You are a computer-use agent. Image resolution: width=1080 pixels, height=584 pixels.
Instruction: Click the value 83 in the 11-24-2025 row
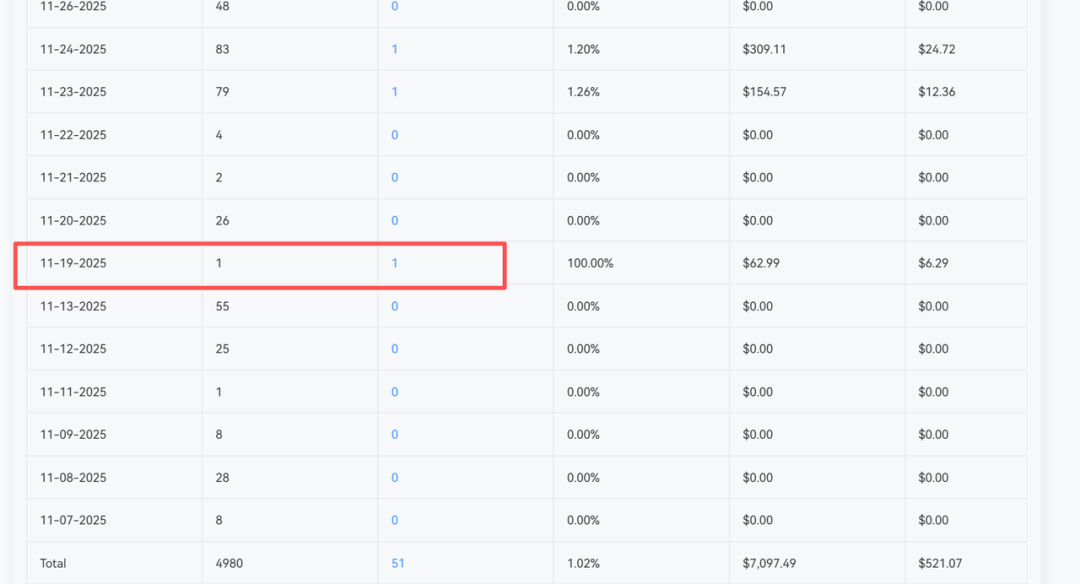tap(222, 50)
